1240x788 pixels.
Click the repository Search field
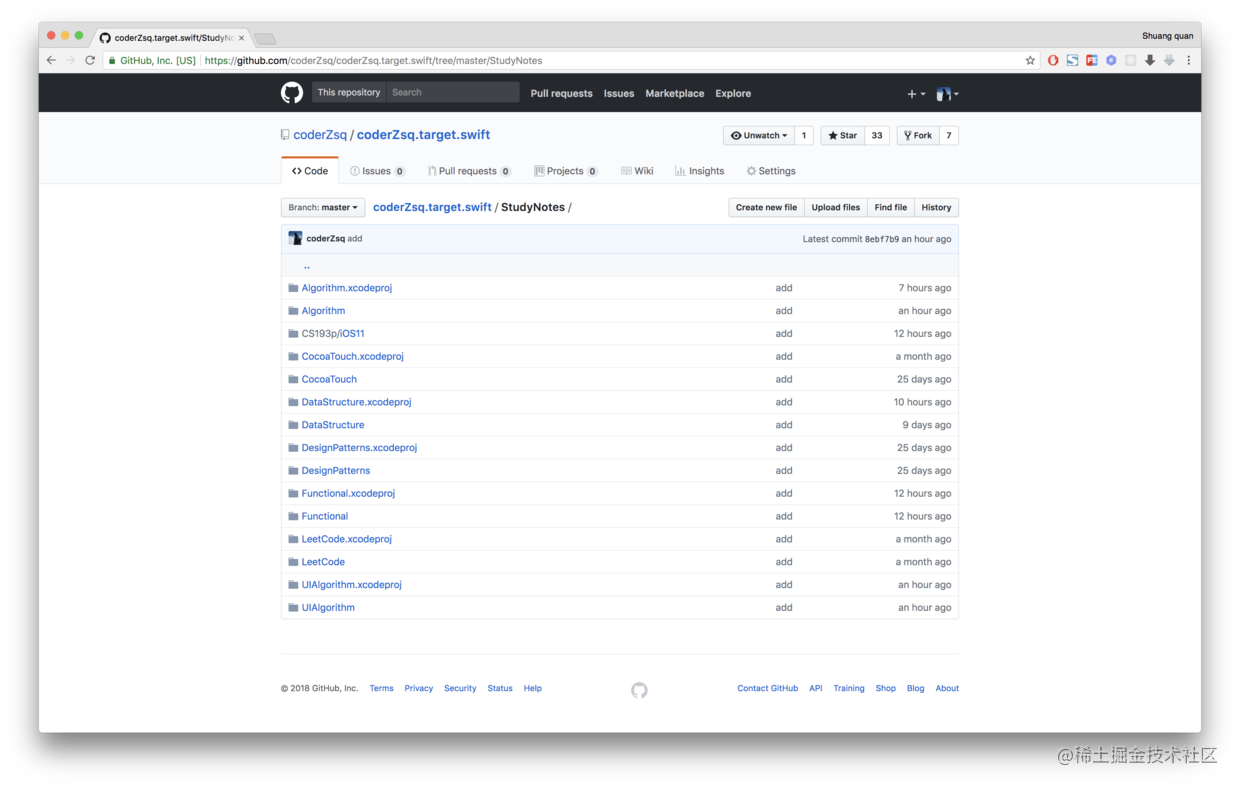[453, 92]
